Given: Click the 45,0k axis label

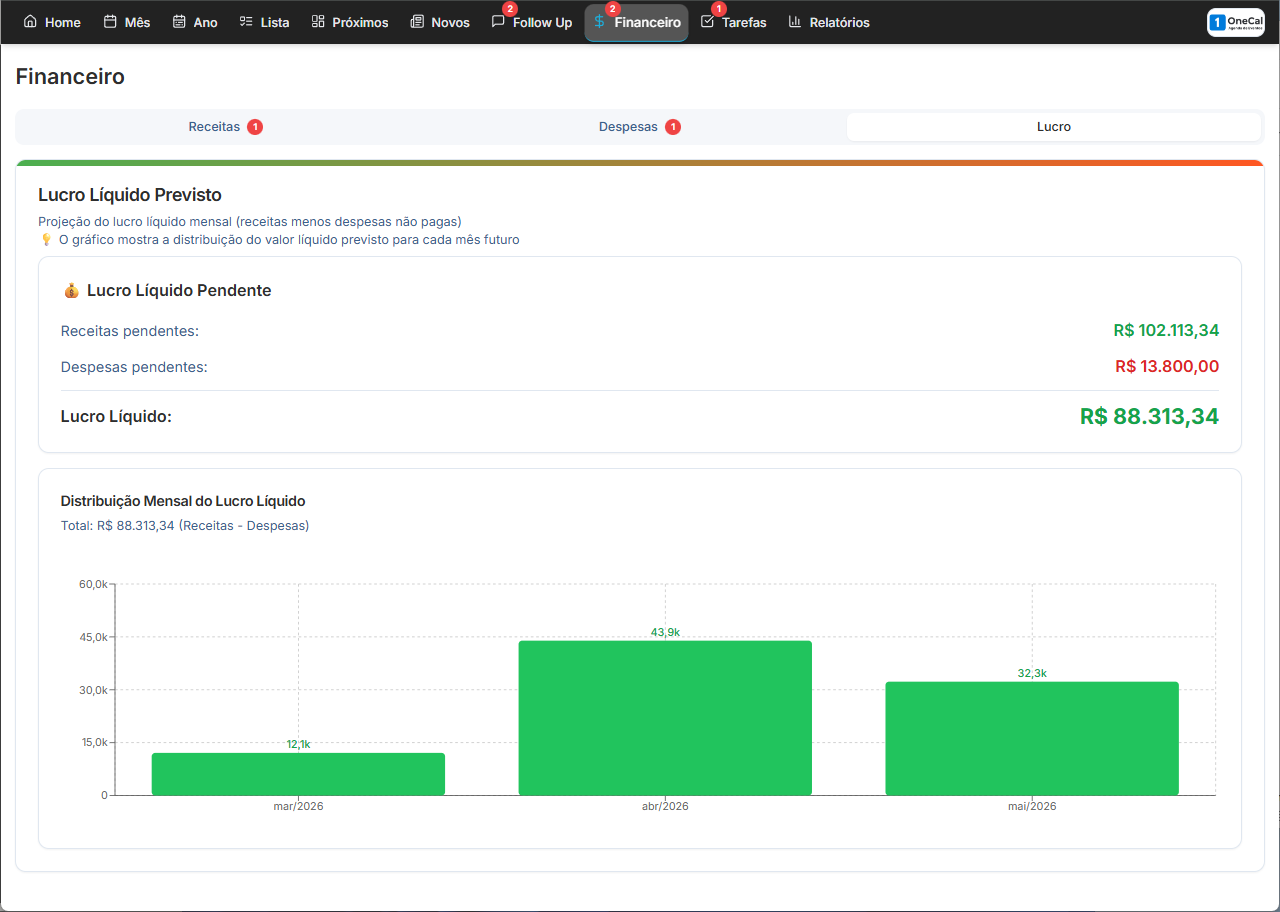Looking at the screenshot, I should [93, 637].
